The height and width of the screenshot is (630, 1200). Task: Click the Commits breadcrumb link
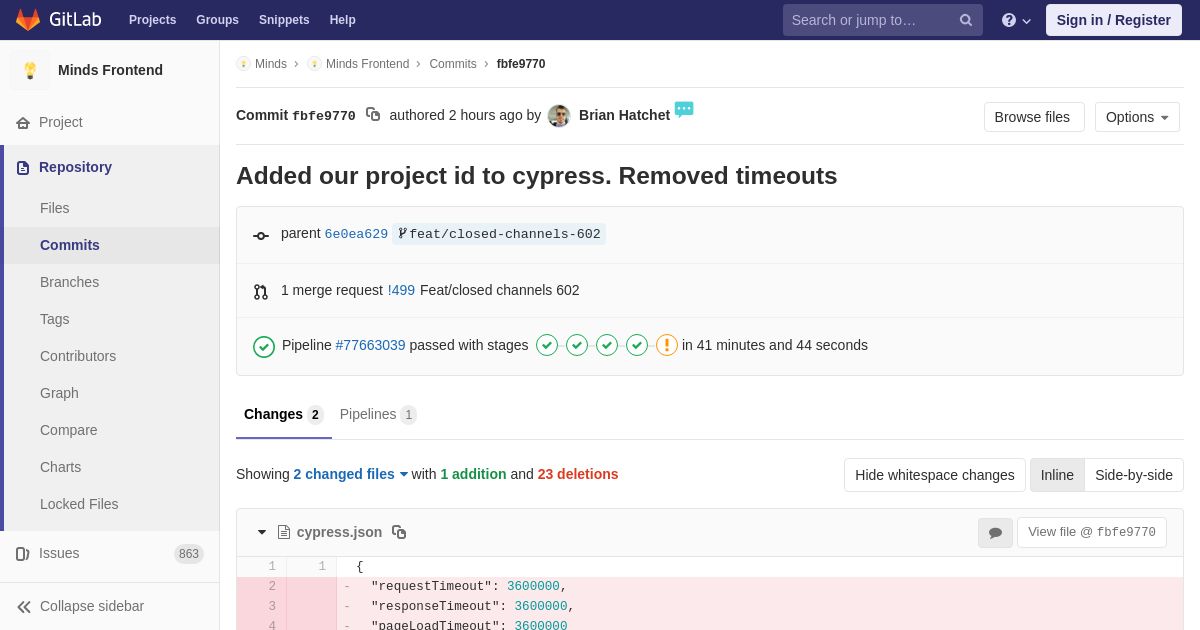[453, 64]
